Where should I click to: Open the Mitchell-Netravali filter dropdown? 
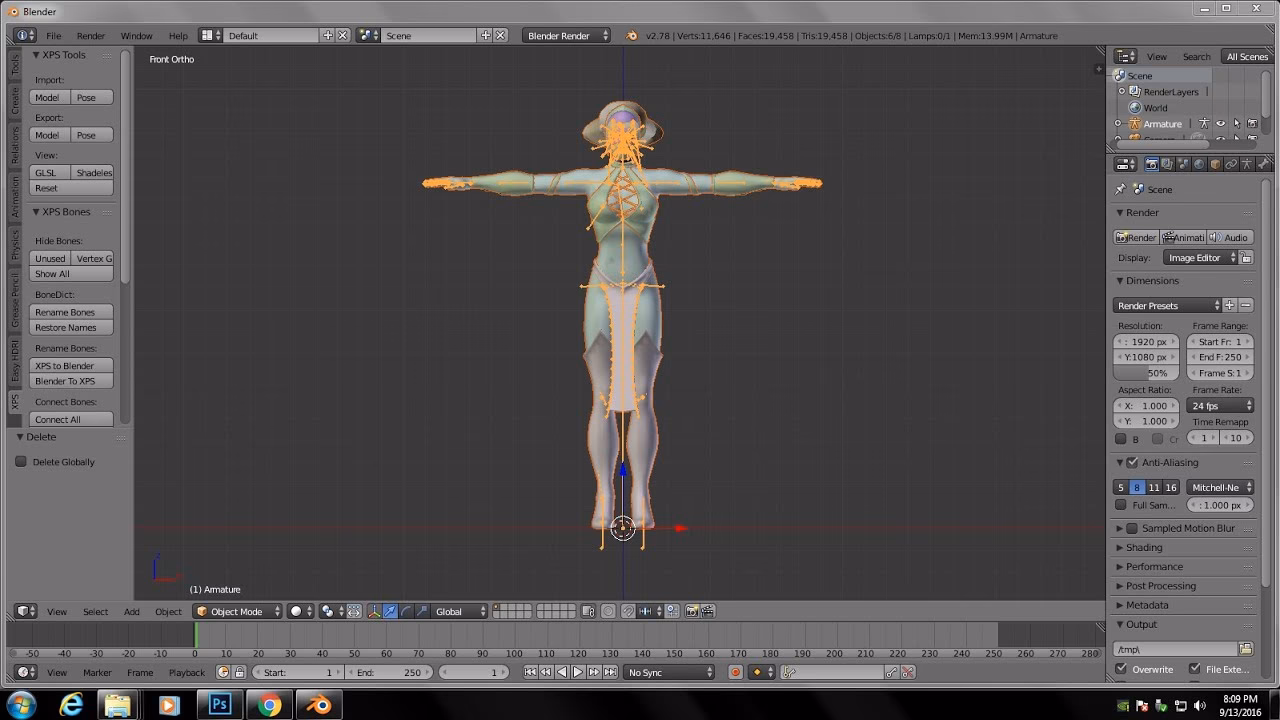(x=1221, y=487)
